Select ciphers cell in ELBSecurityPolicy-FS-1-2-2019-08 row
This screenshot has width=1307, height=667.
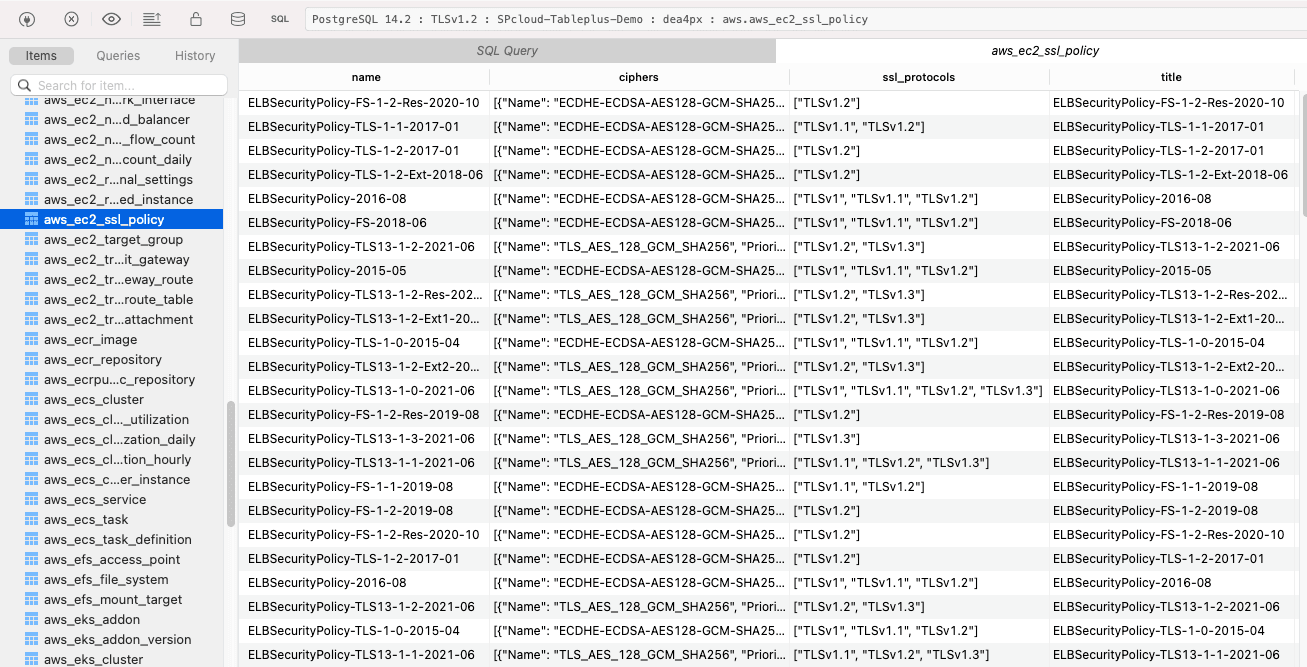click(x=639, y=511)
